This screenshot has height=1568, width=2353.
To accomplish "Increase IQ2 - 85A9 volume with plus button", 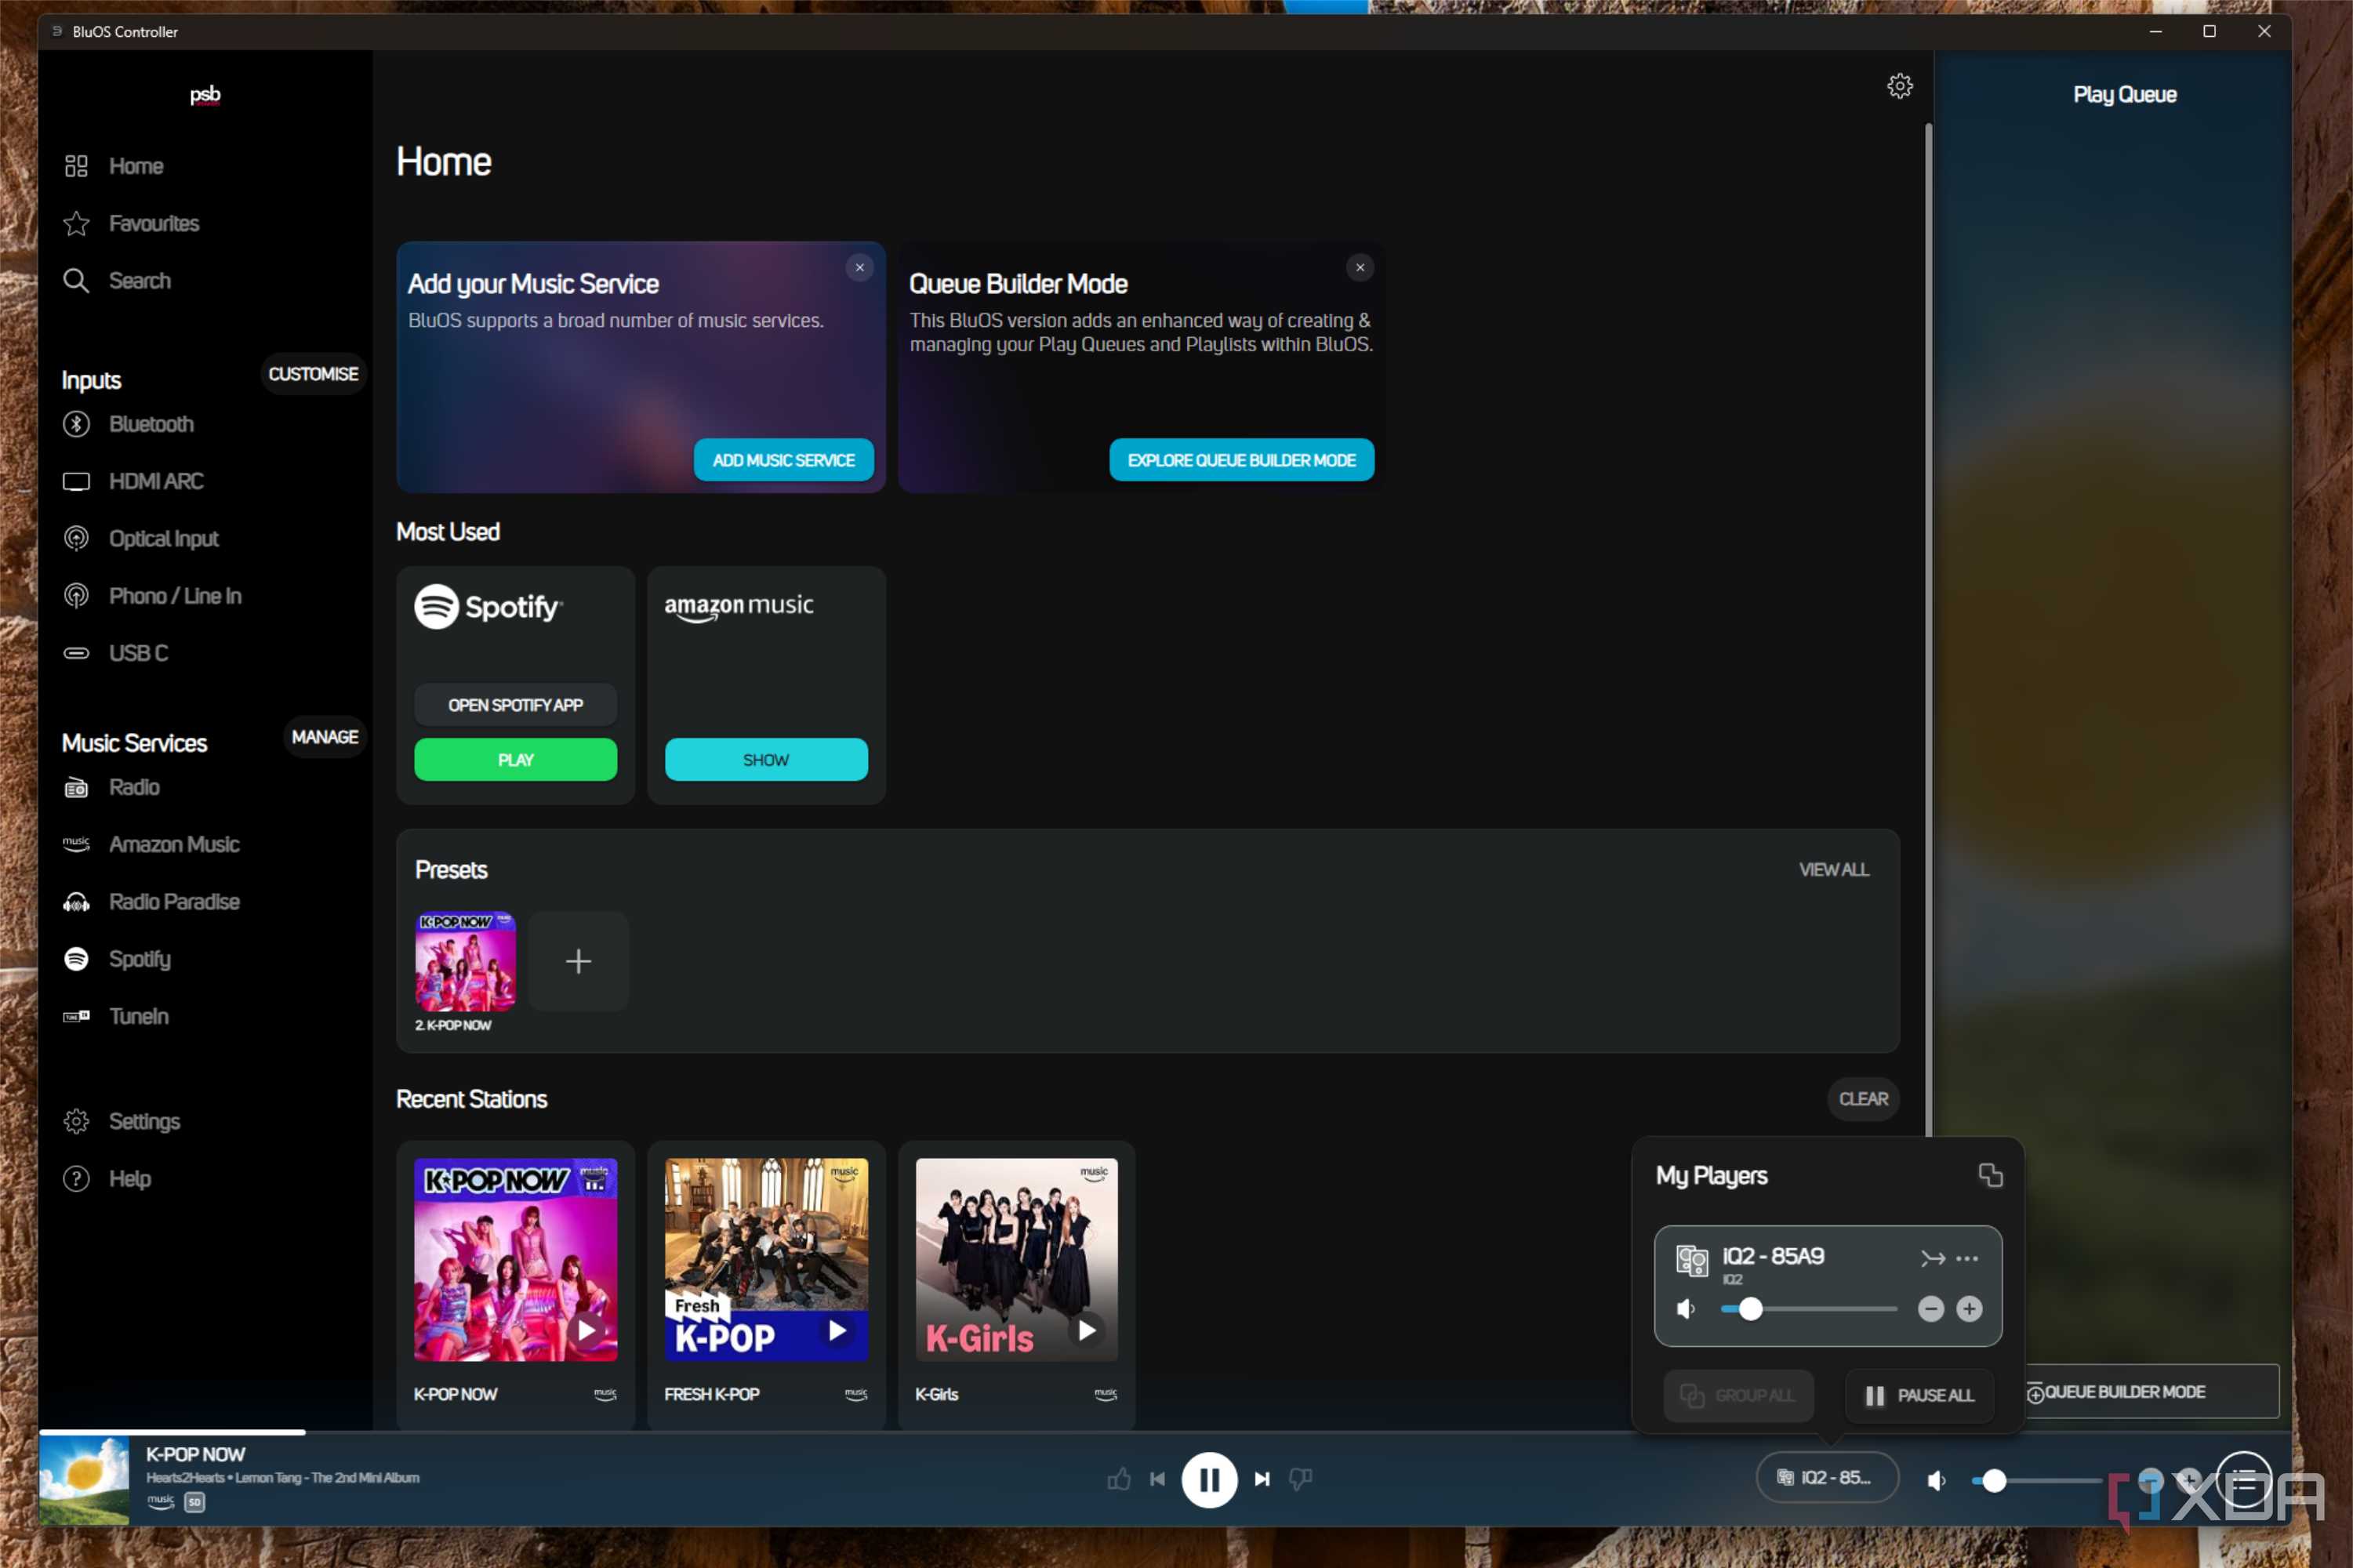I will coord(1969,1309).
